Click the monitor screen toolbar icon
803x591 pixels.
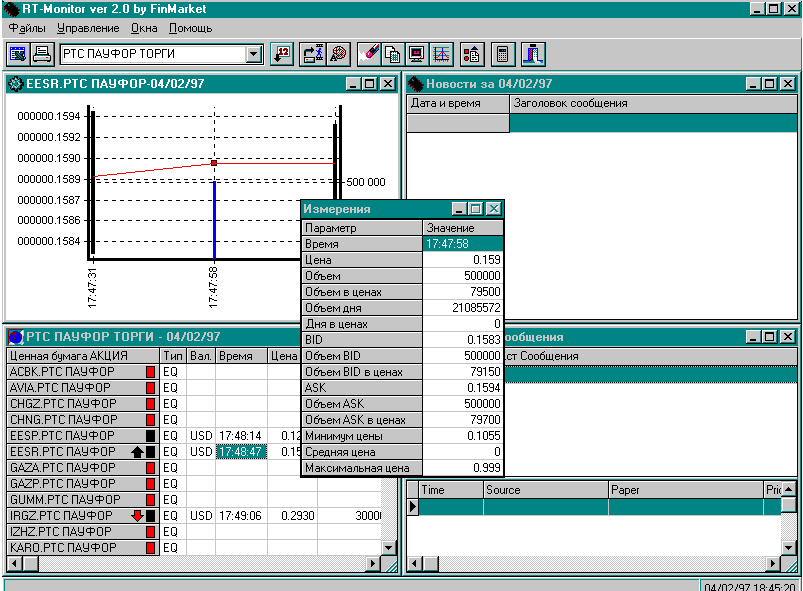(x=417, y=54)
